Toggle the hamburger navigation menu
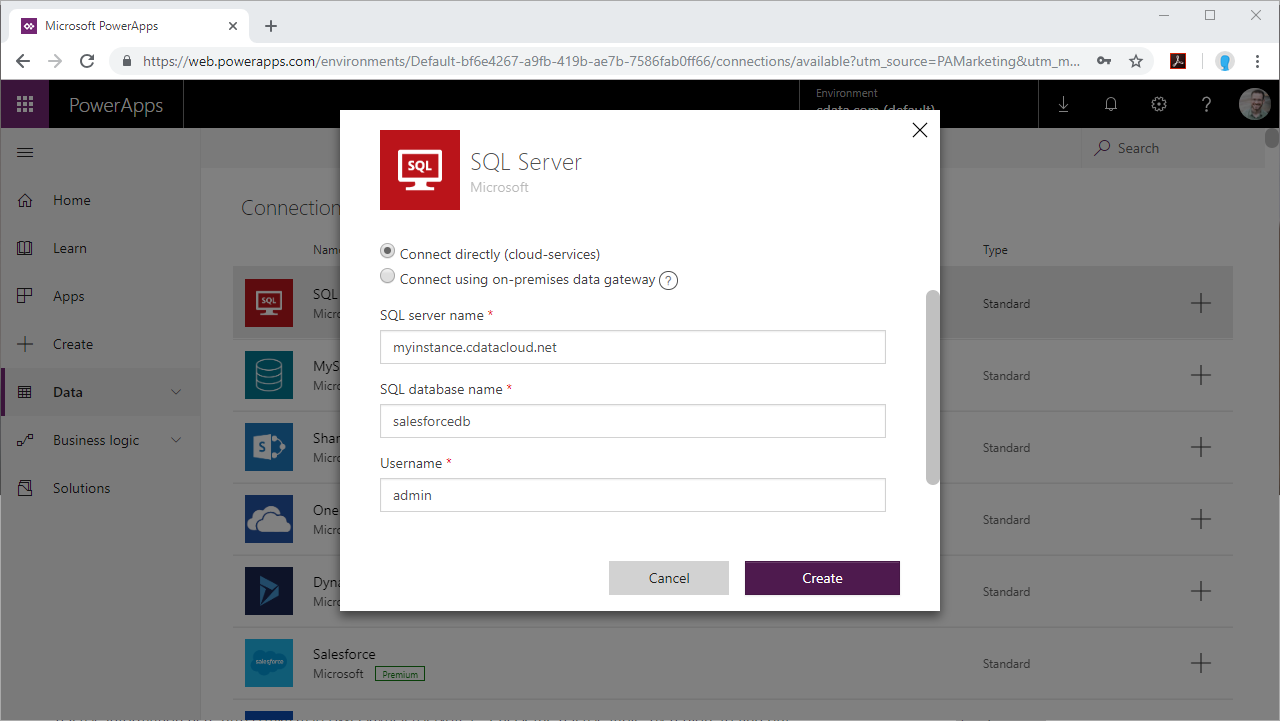This screenshot has width=1280, height=721. 25,152
